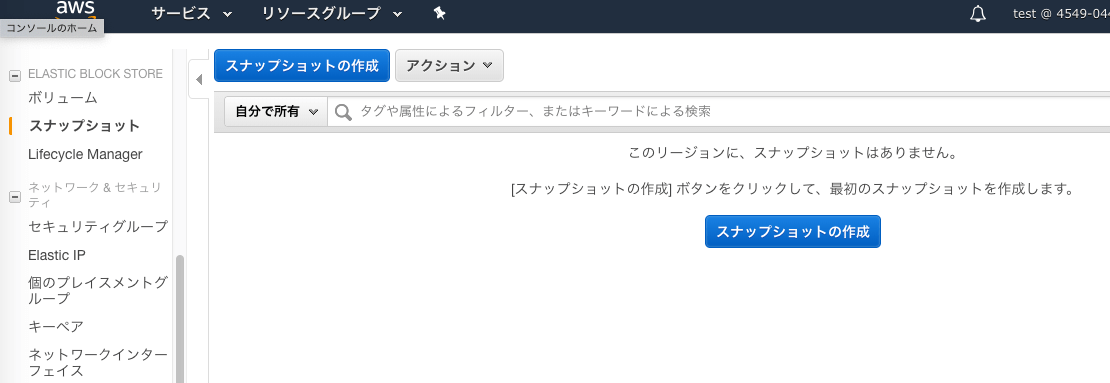Open the test account menu
Screen dimensions: 1110x383
[1061, 13]
